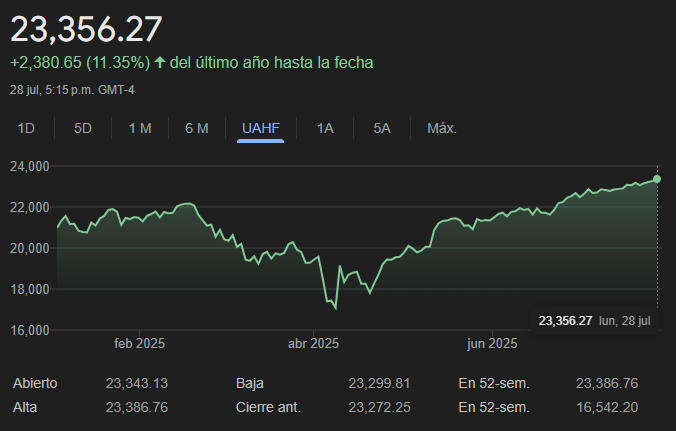Click the +2,380.65 (11.35%) change text
Screen dimensions: 676x431
tap(80, 62)
